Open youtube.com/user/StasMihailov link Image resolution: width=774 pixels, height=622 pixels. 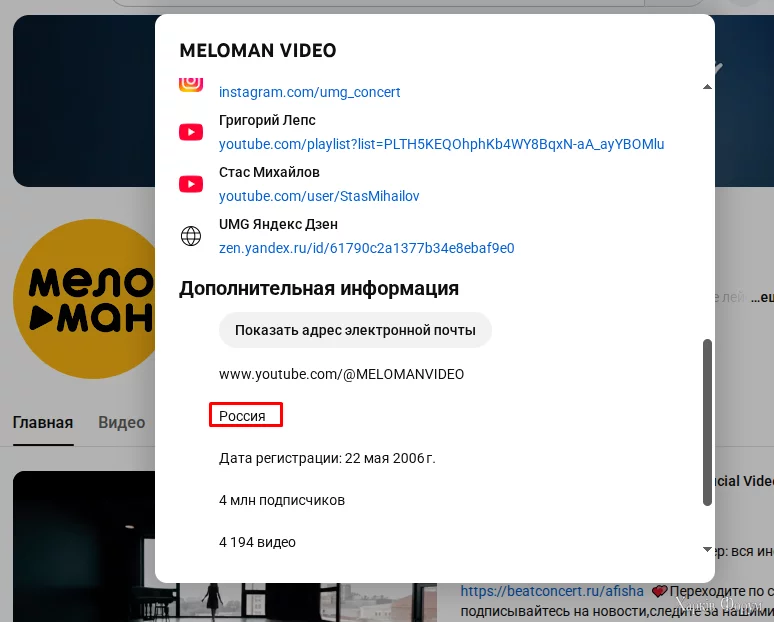coord(319,196)
